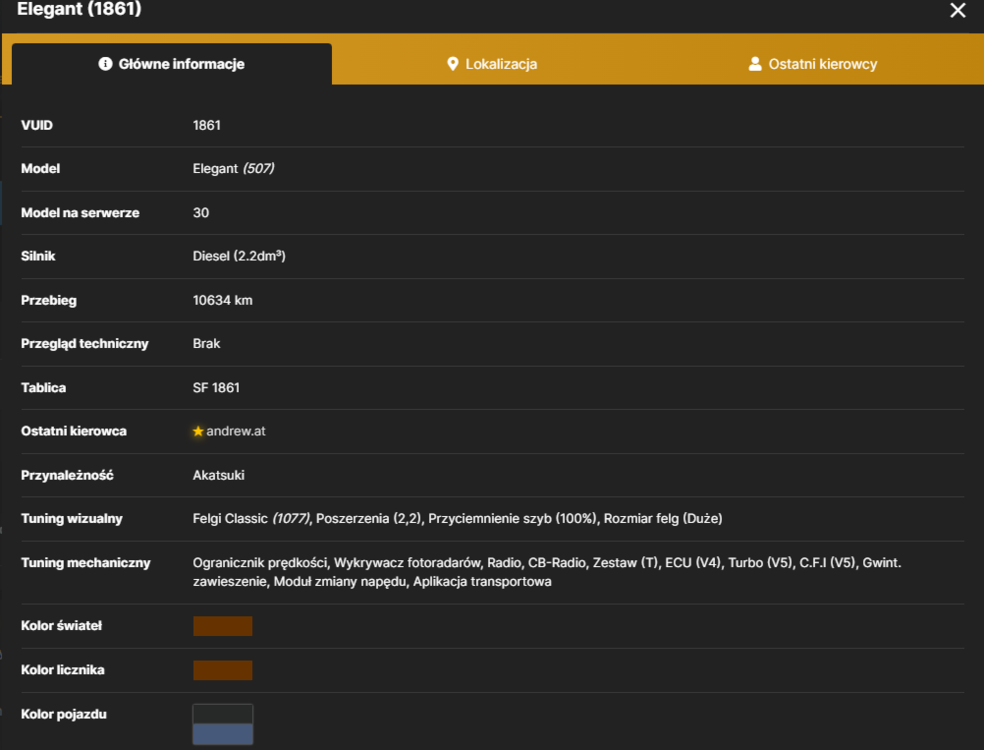
Task: Click the Przynależność row label
Action: 67,475
